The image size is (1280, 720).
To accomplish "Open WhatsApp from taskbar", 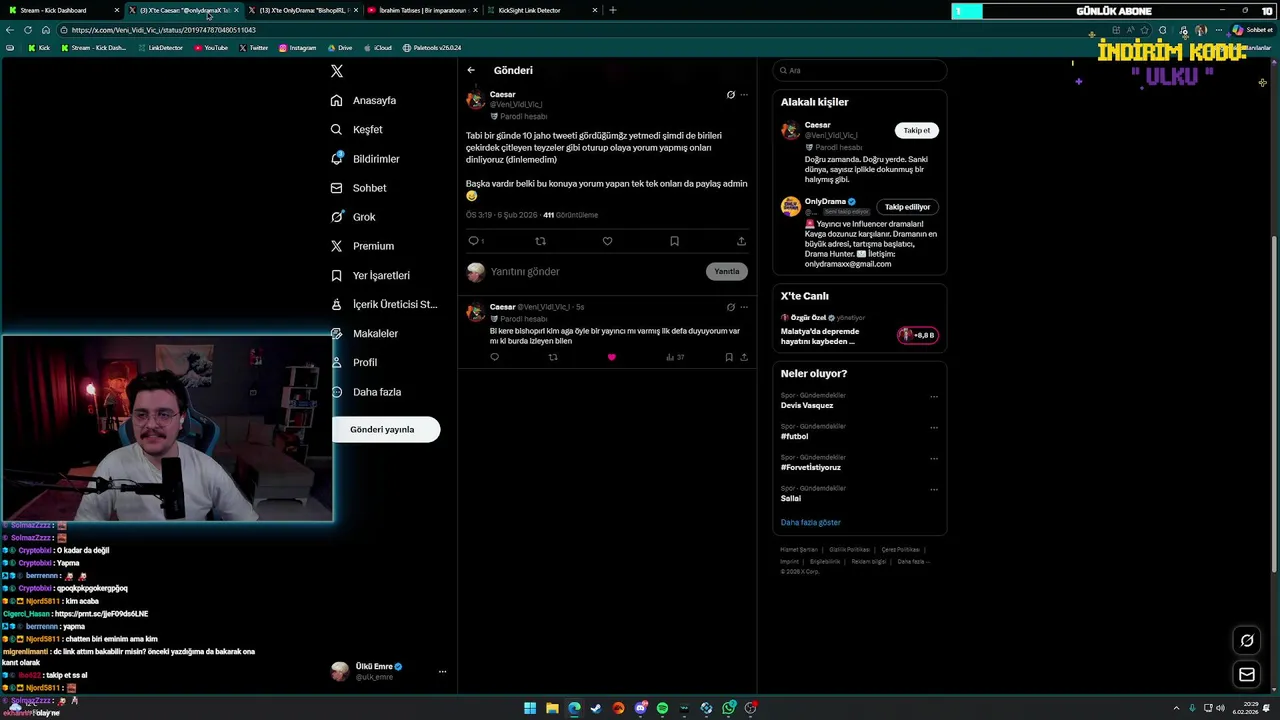I will (729, 708).
